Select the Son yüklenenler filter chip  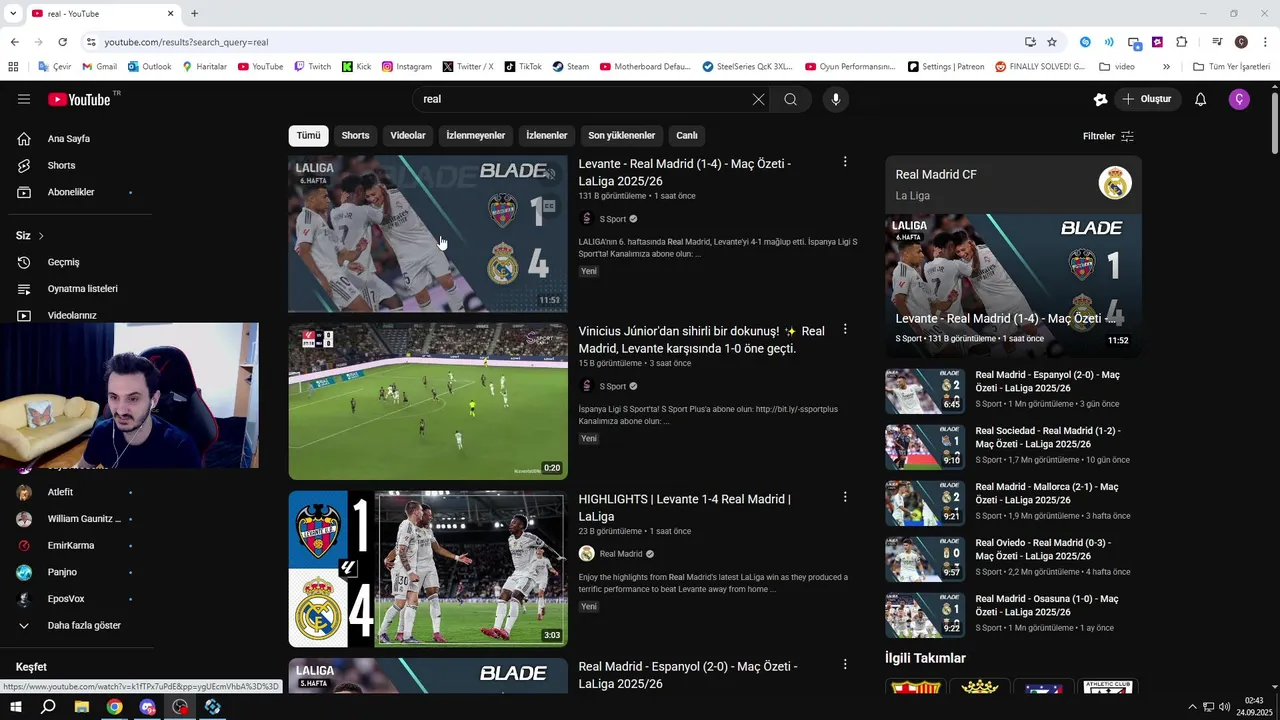(621, 136)
